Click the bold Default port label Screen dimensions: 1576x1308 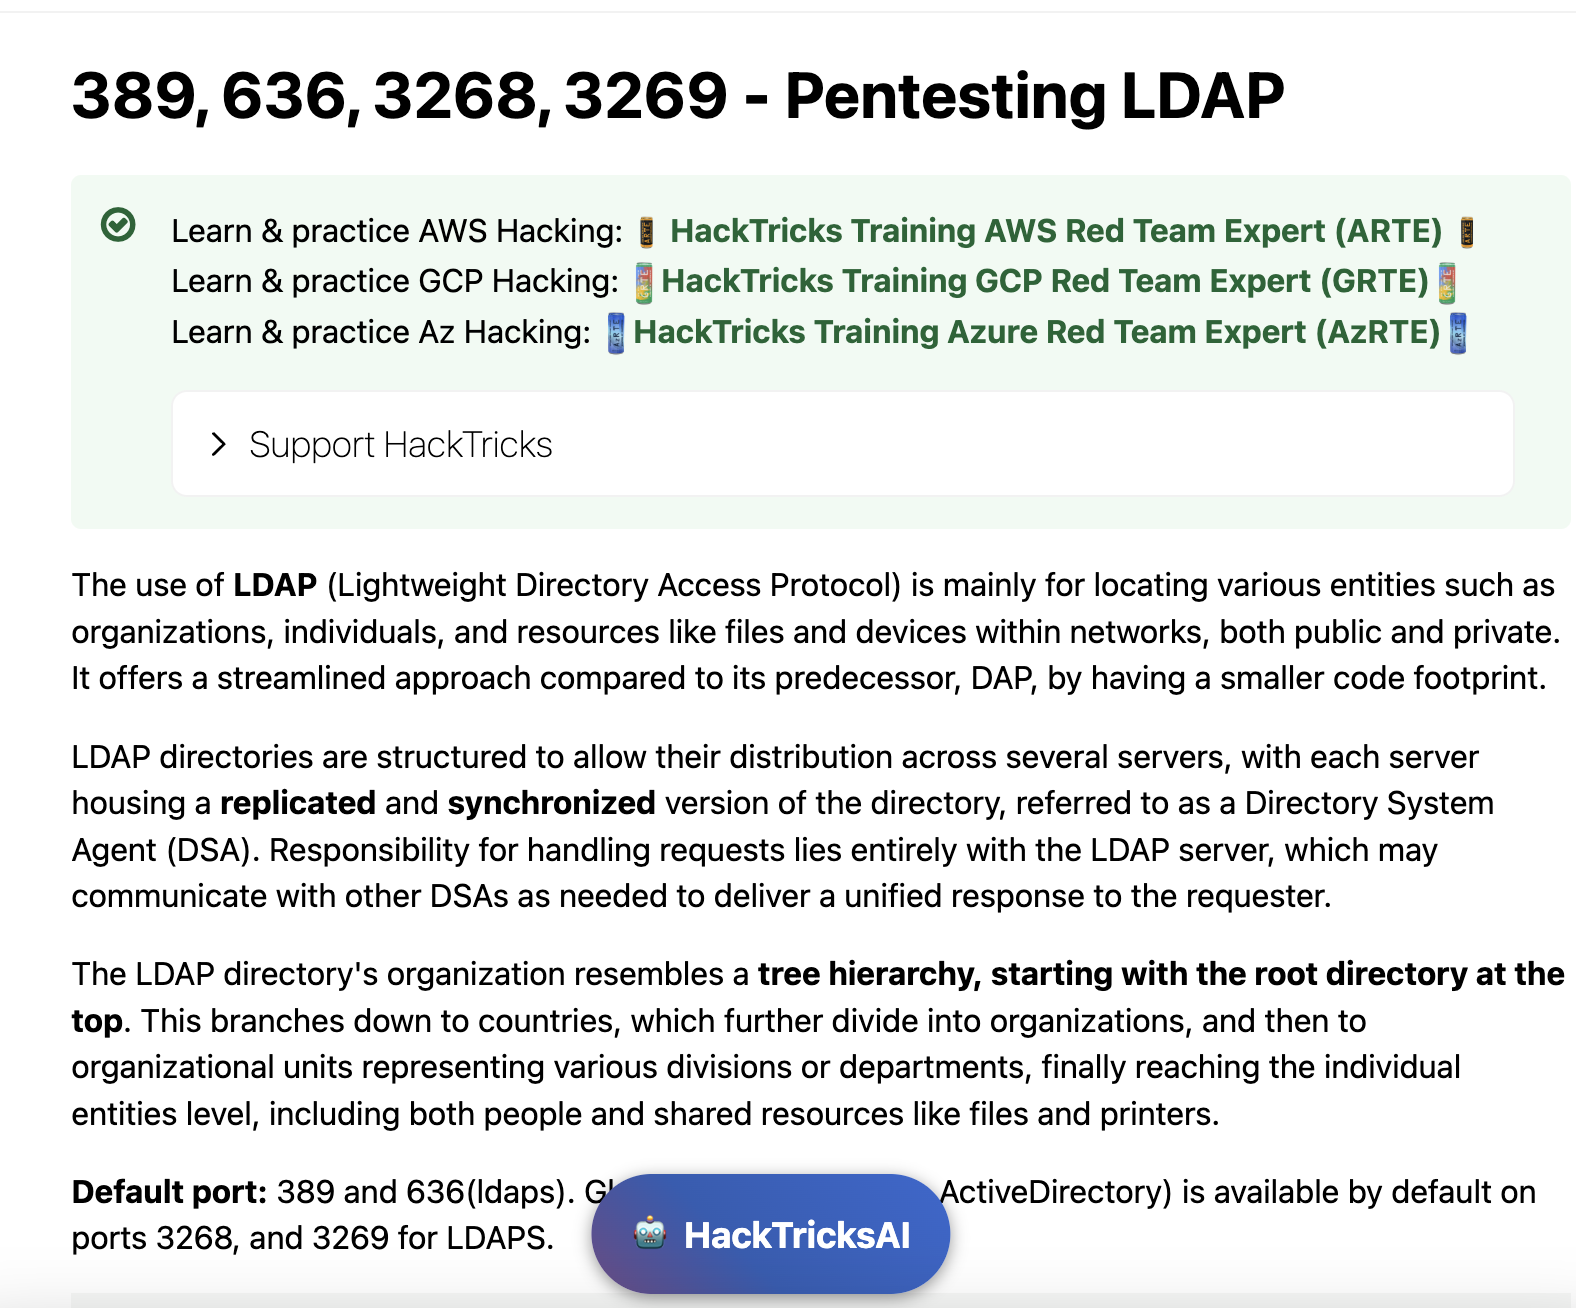coord(169,1192)
